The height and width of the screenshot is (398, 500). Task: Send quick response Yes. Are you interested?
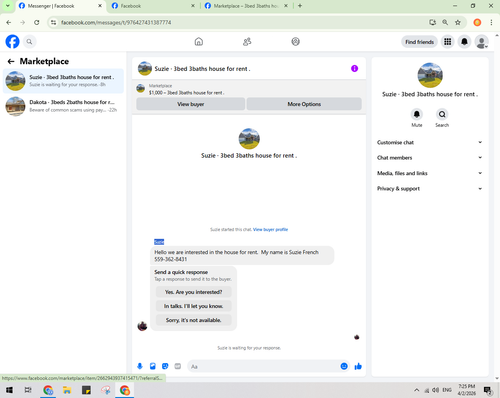pos(193,292)
